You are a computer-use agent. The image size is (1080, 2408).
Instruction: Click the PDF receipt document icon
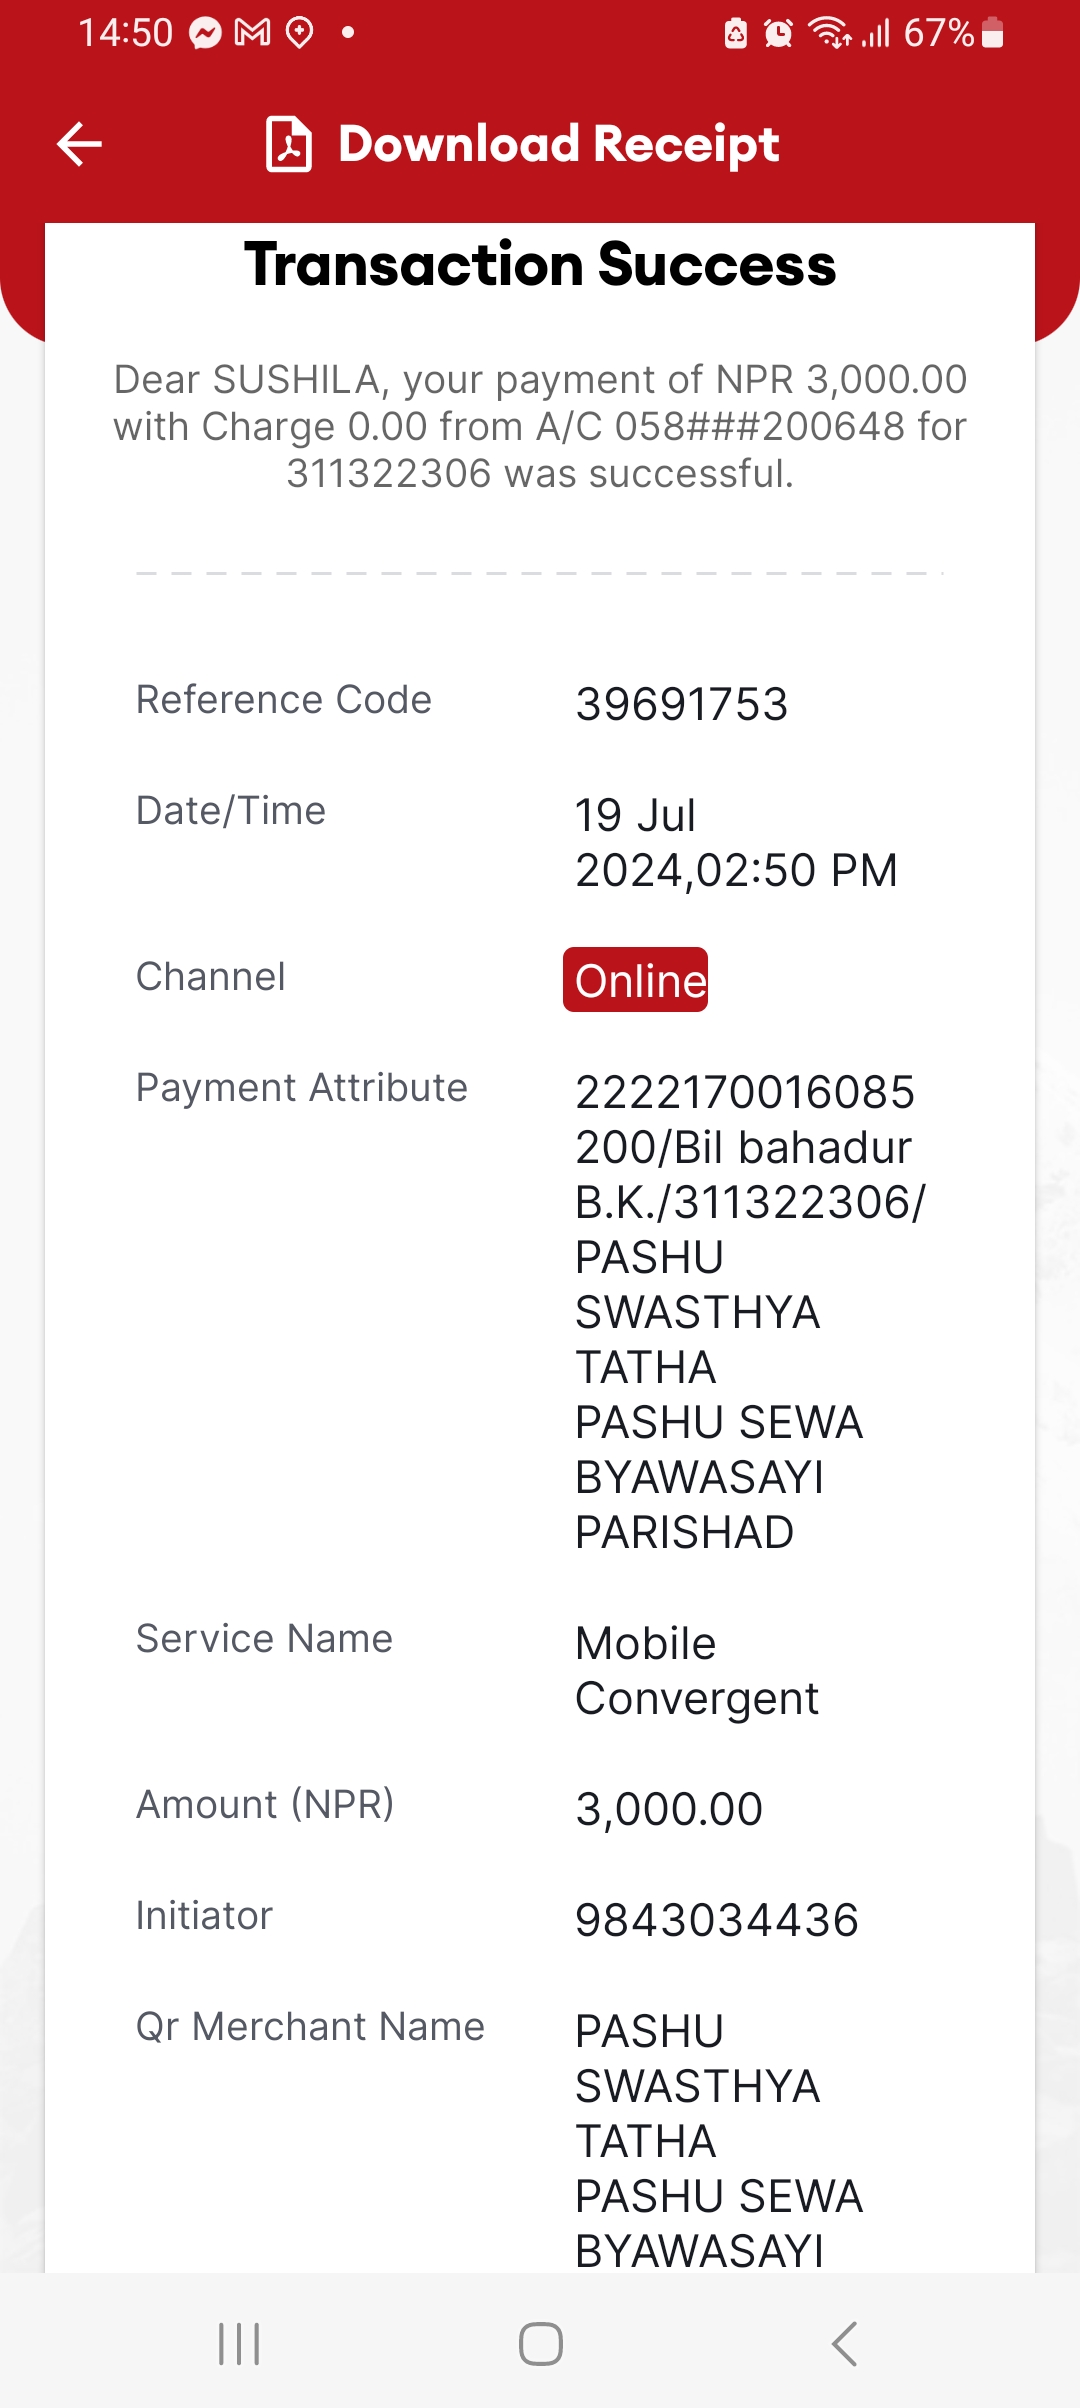(x=289, y=144)
